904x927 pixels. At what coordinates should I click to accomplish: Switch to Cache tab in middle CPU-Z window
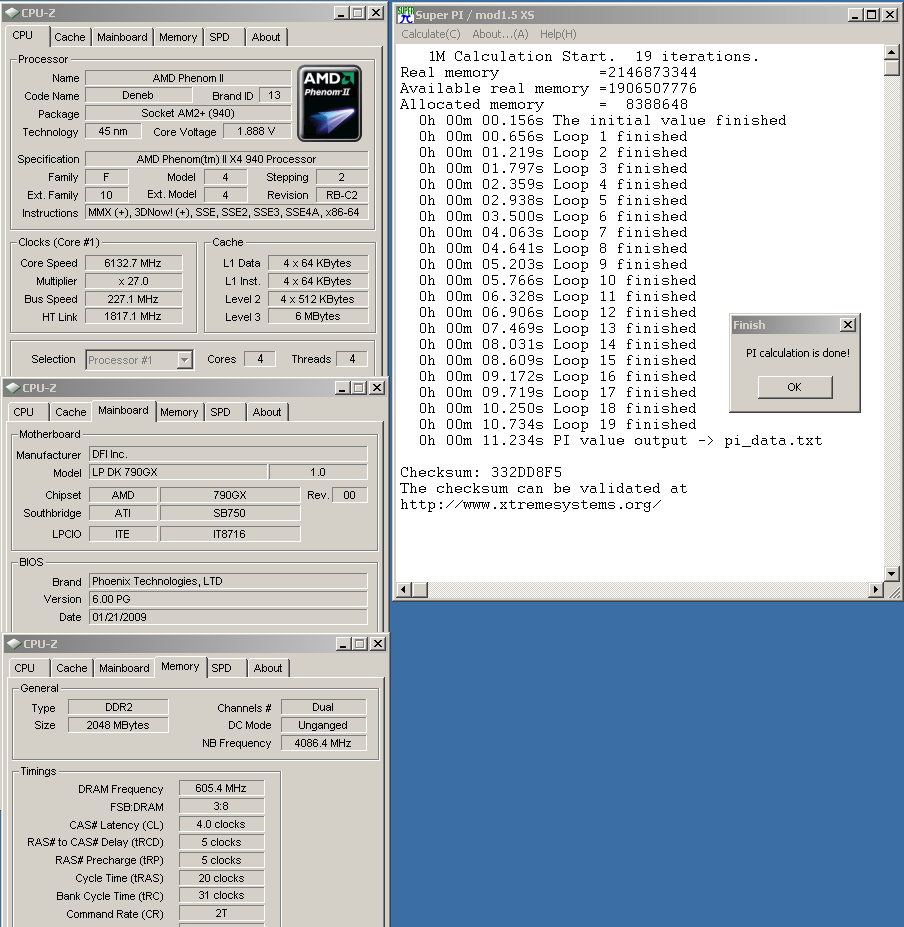click(71, 412)
